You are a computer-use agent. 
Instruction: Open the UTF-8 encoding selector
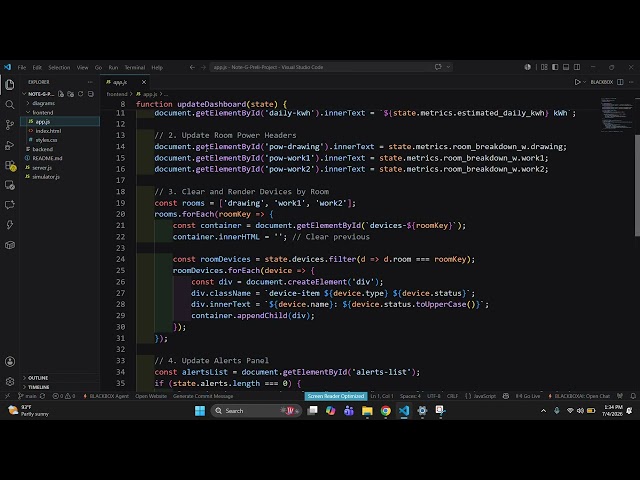[433, 396]
